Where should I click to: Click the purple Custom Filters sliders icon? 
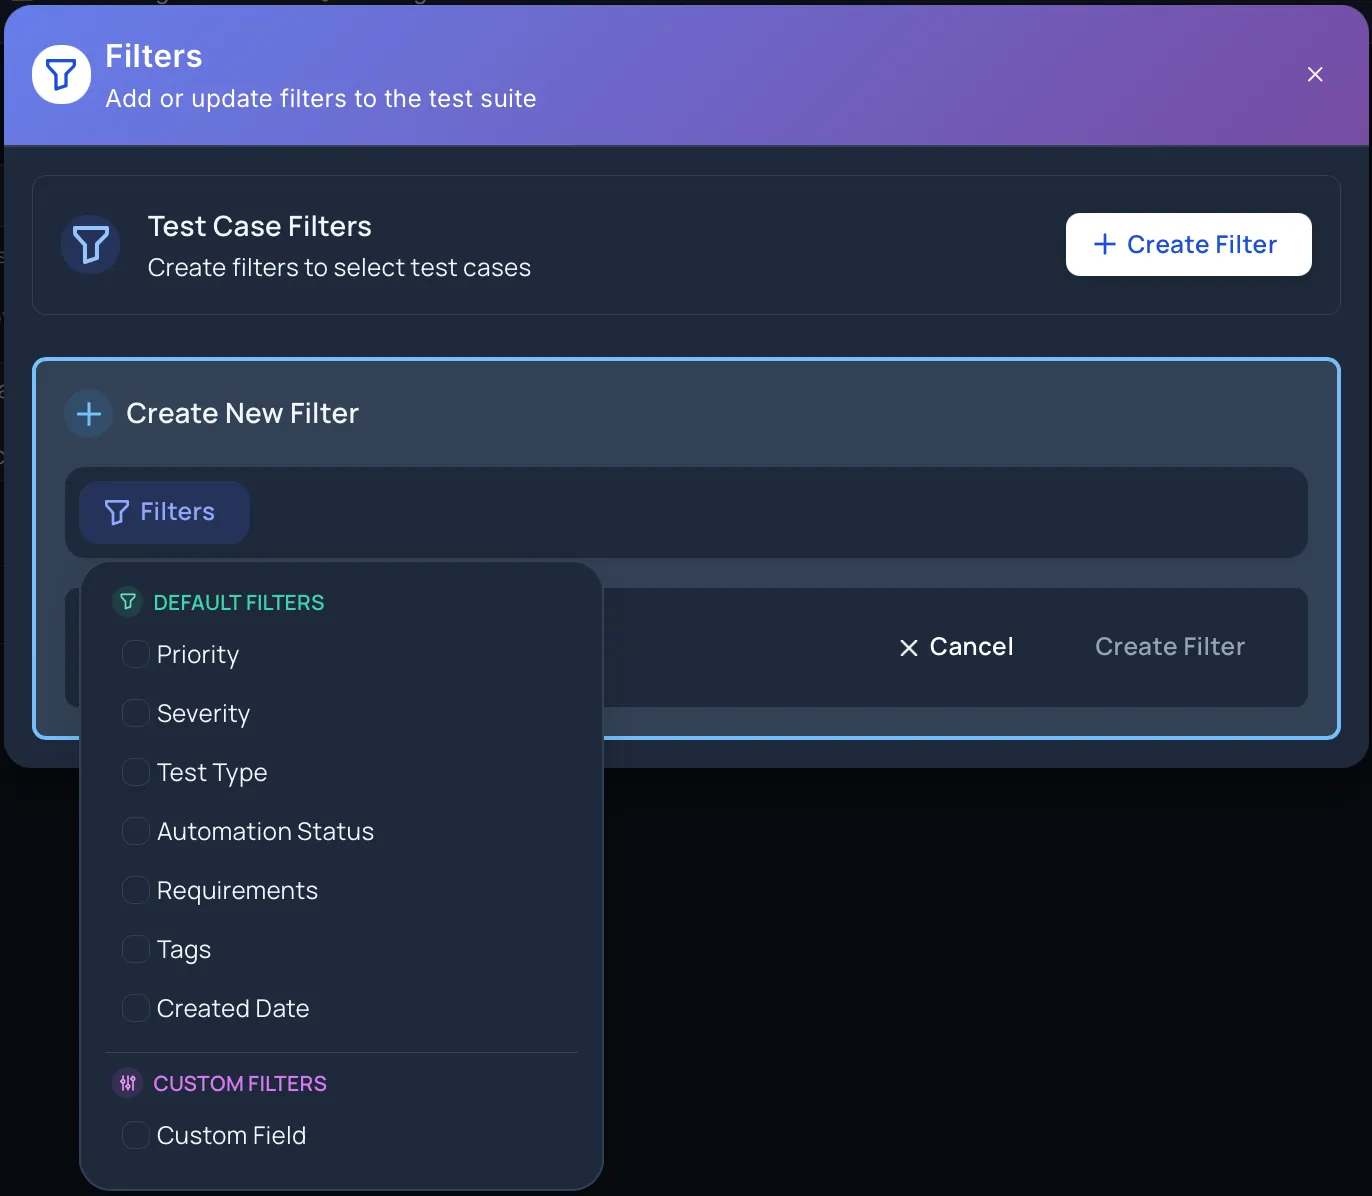pos(128,1083)
